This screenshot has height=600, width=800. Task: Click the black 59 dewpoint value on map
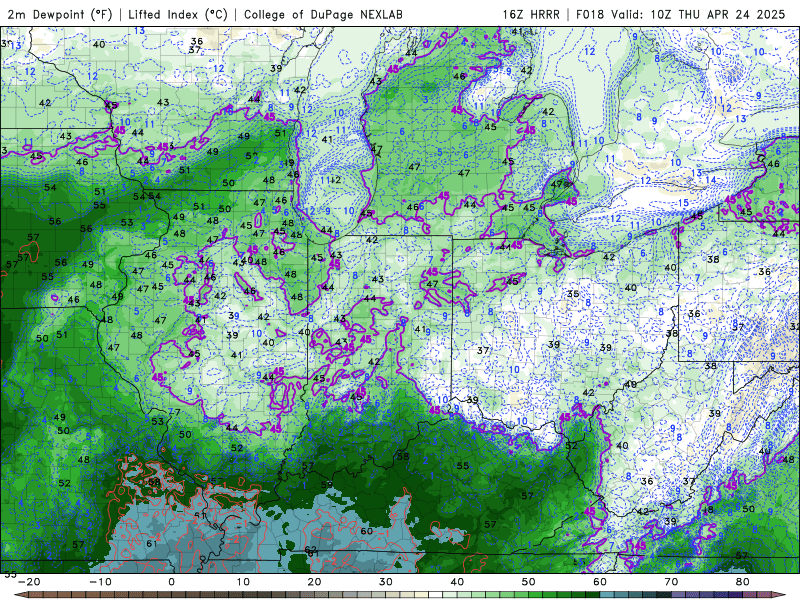point(327,485)
